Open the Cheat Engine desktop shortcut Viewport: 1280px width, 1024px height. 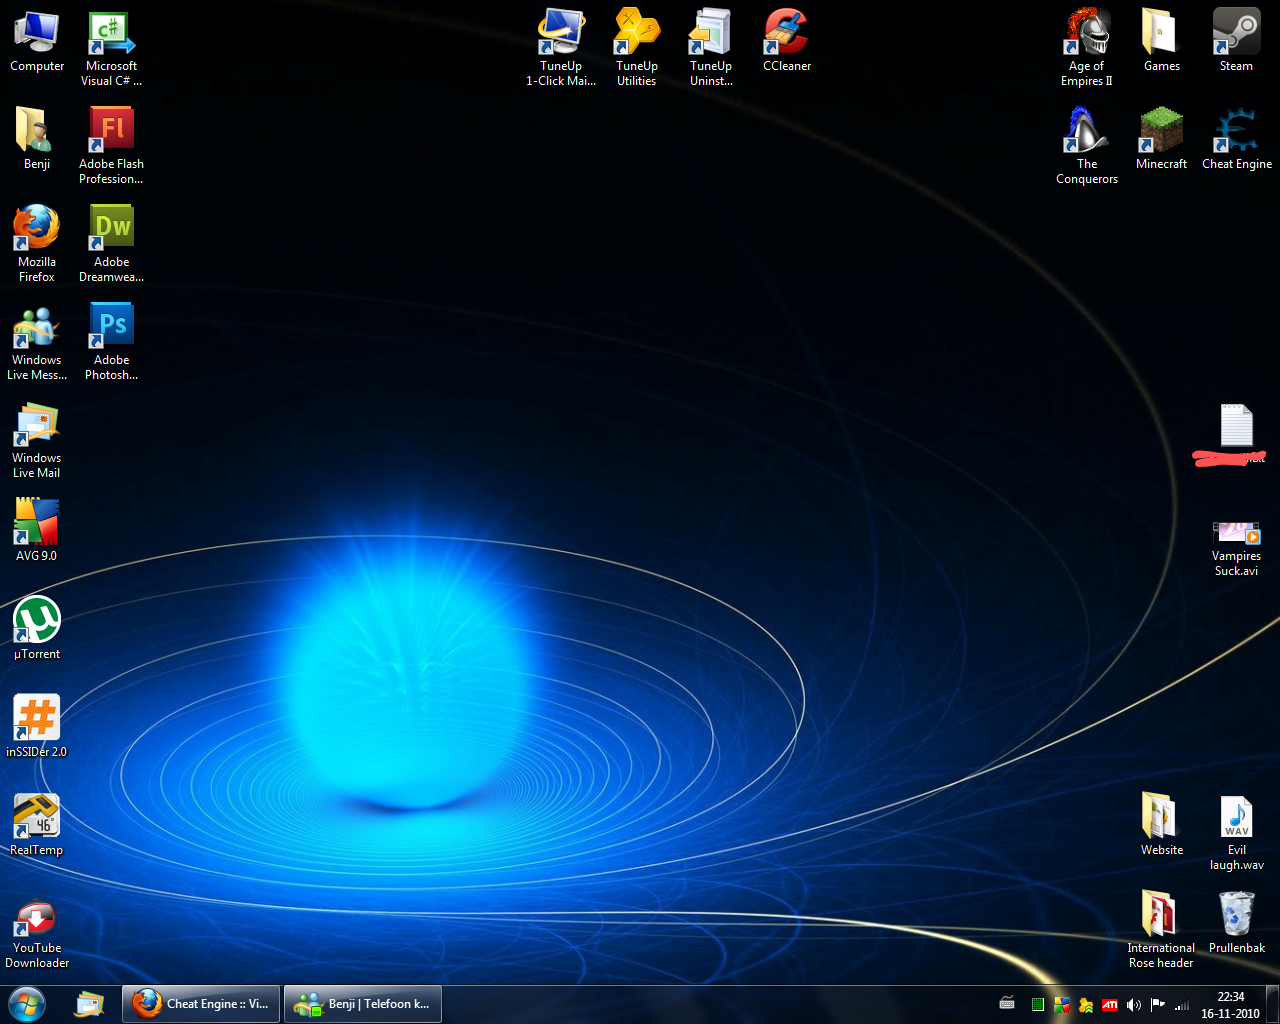1236,132
